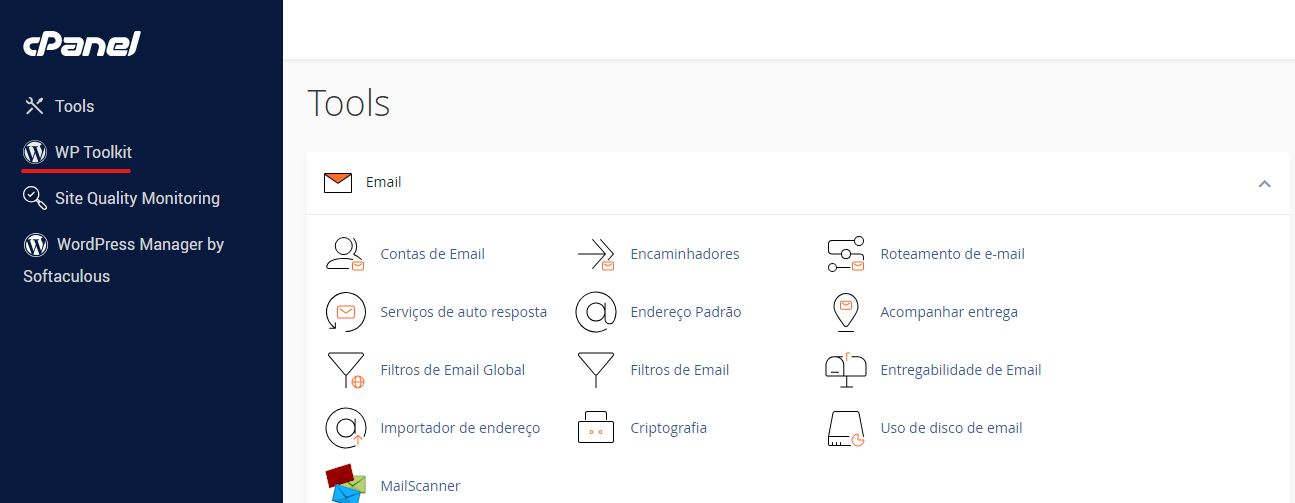
Task: Open Site Quality Monitoring in sidebar
Action: pyautogui.click(x=137, y=198)
